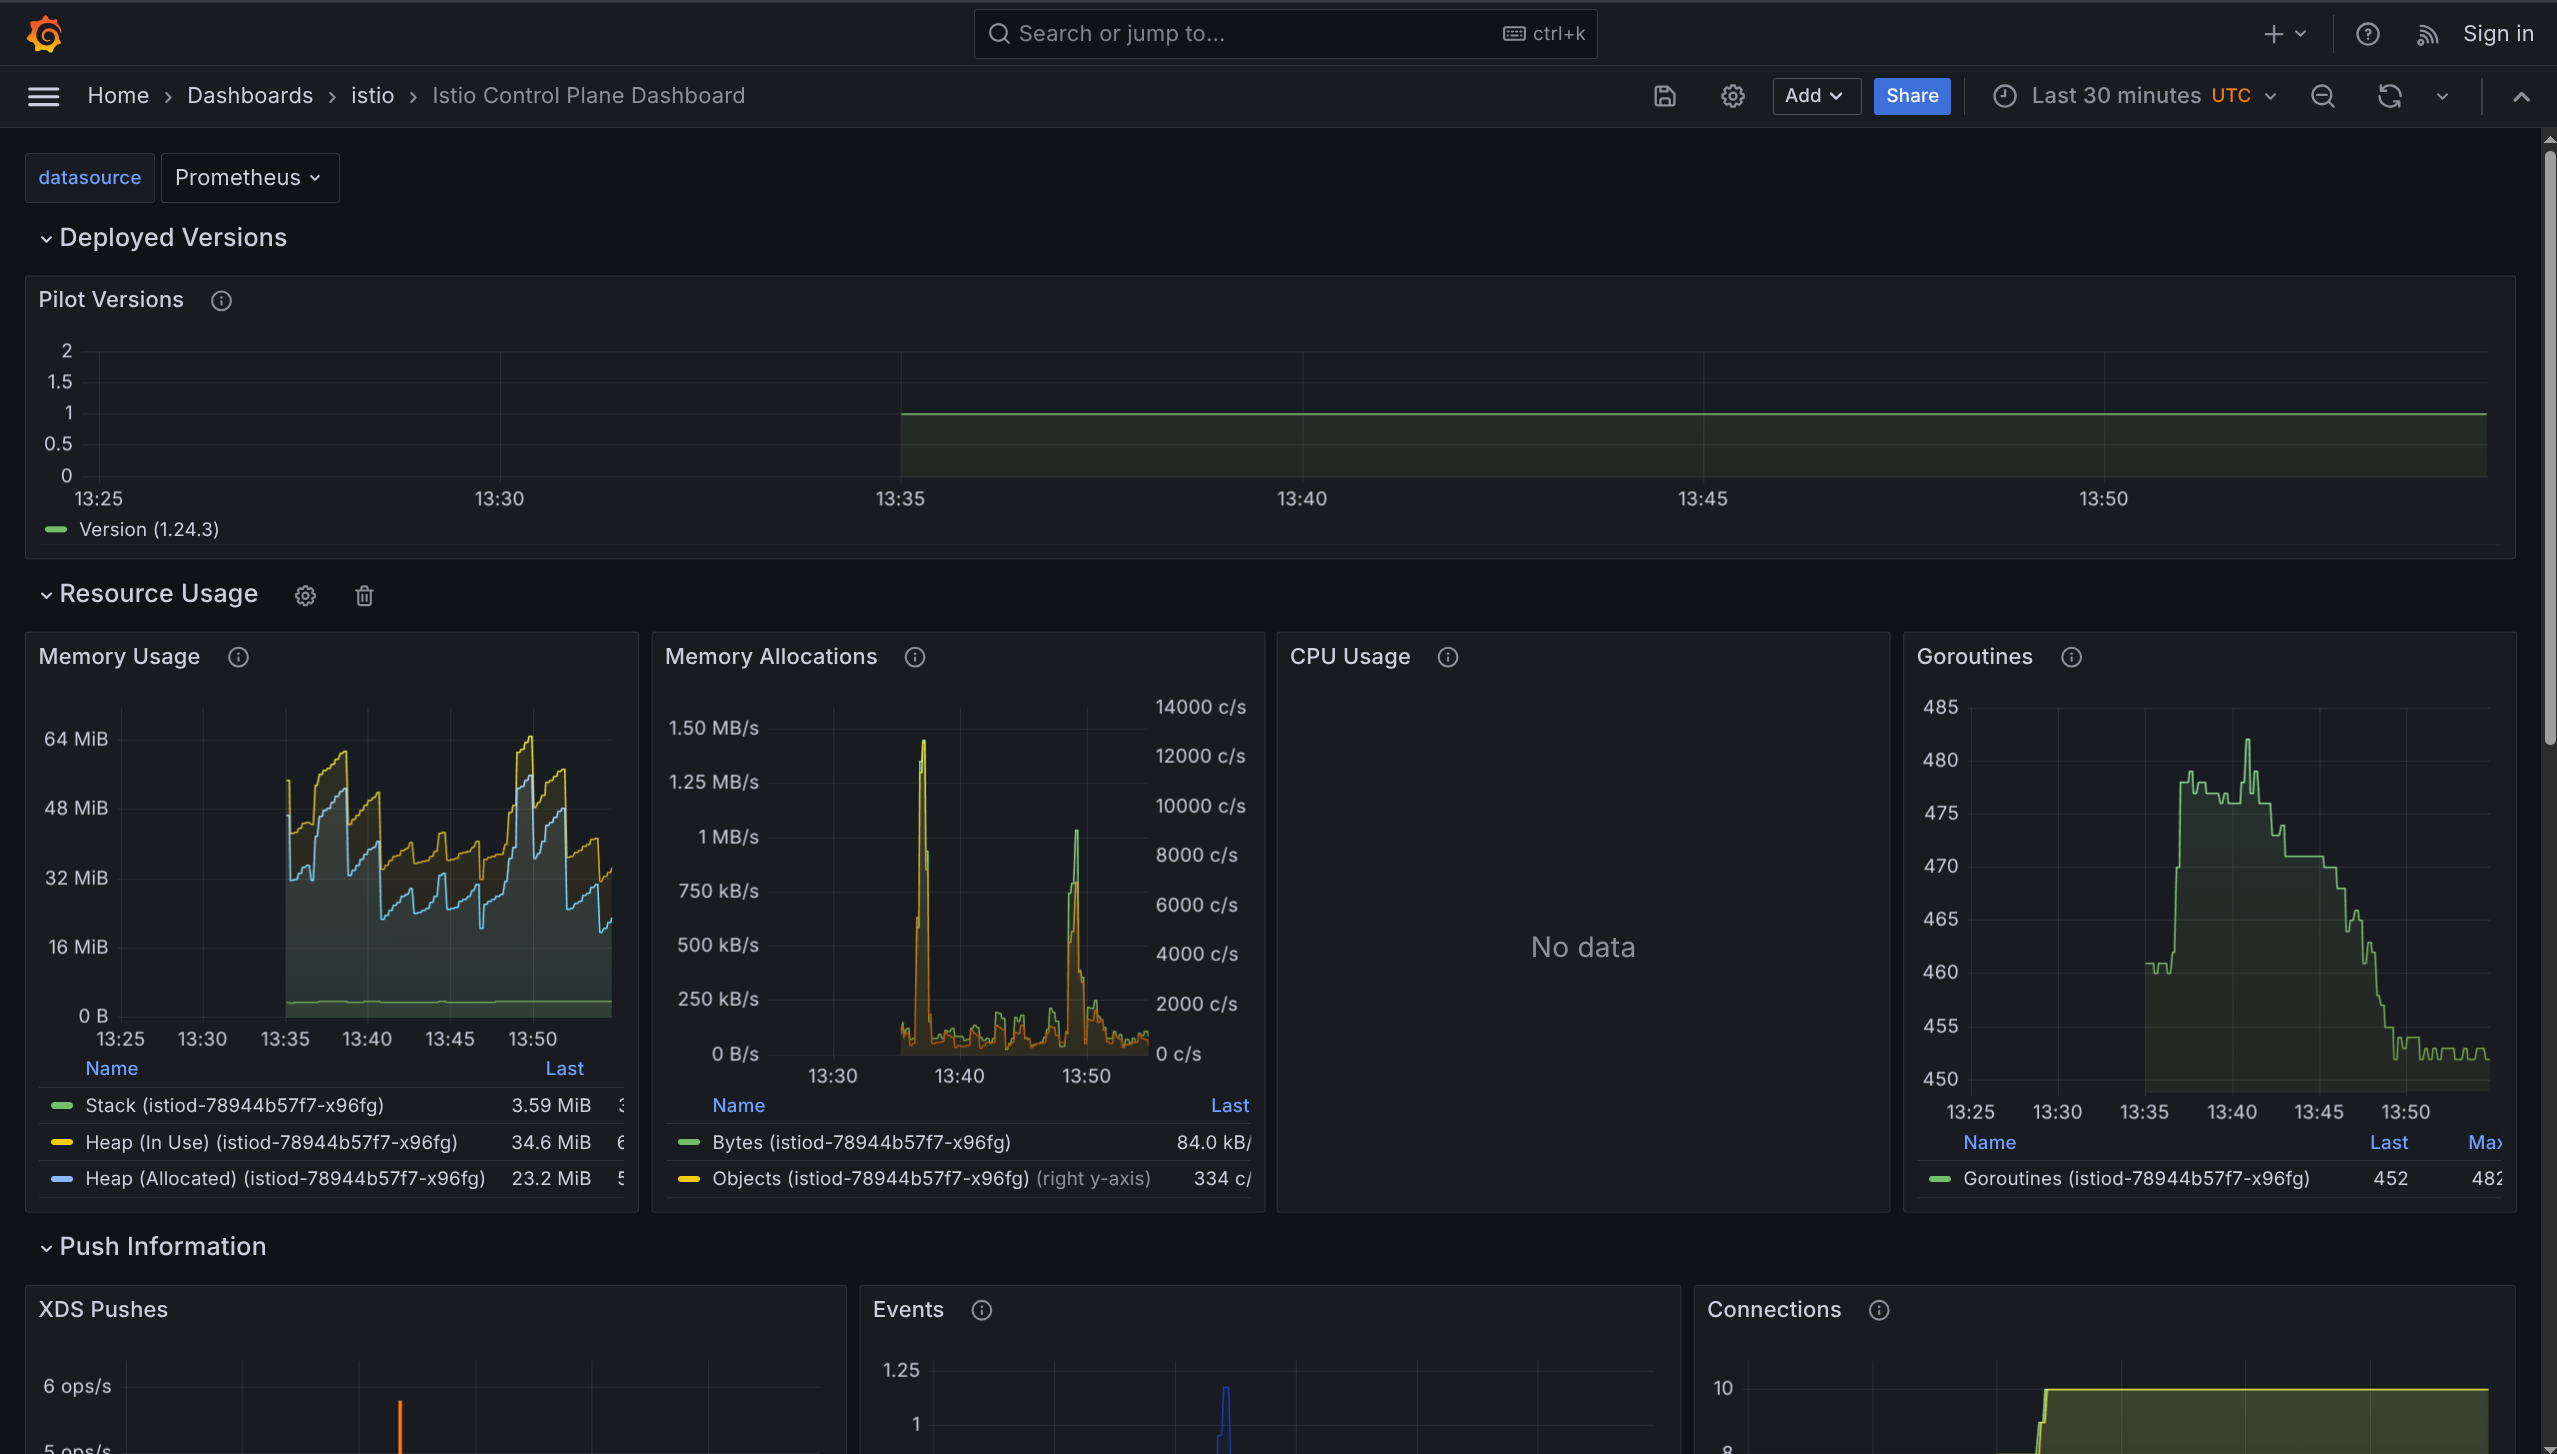Open the Grafana home logo
The image size is (2557, 1454).
(44, 33)
